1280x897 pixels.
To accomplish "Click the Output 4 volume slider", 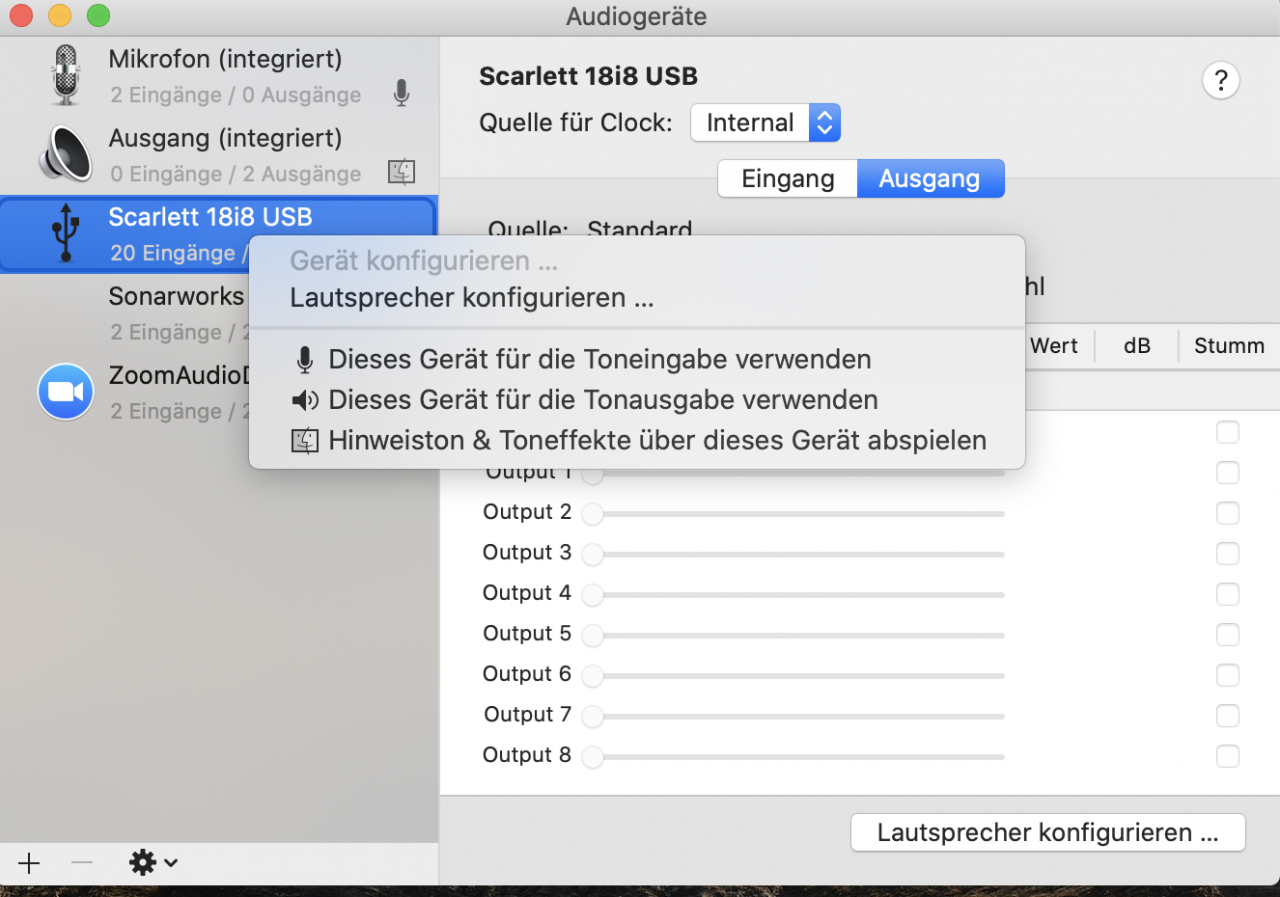I will tap(793, 595).
